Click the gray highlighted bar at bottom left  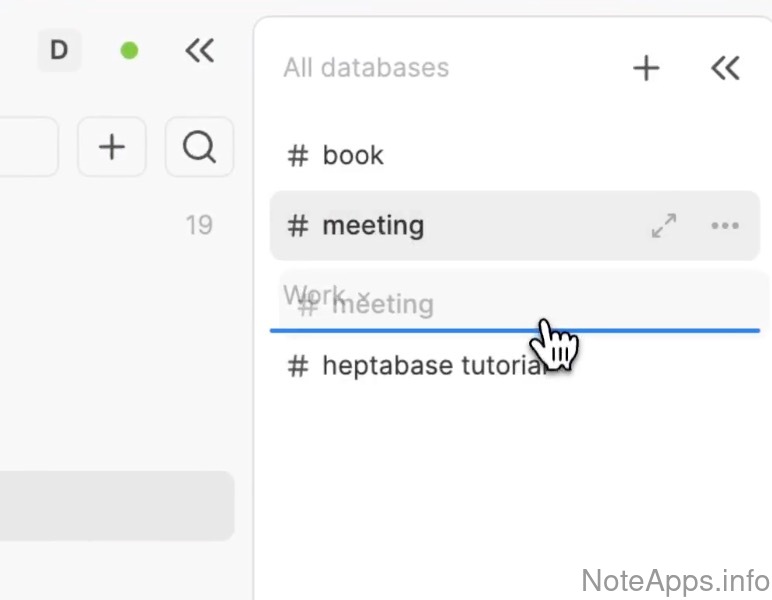116,506
